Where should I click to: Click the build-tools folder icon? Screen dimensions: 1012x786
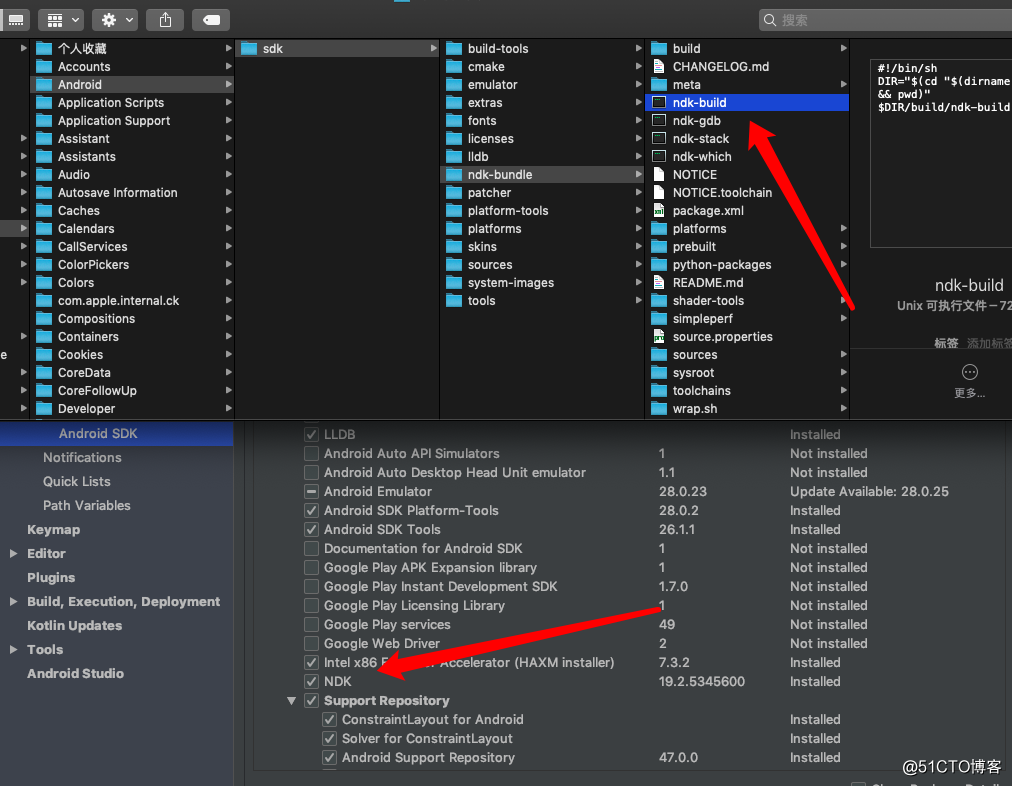(x=454, y=48)
